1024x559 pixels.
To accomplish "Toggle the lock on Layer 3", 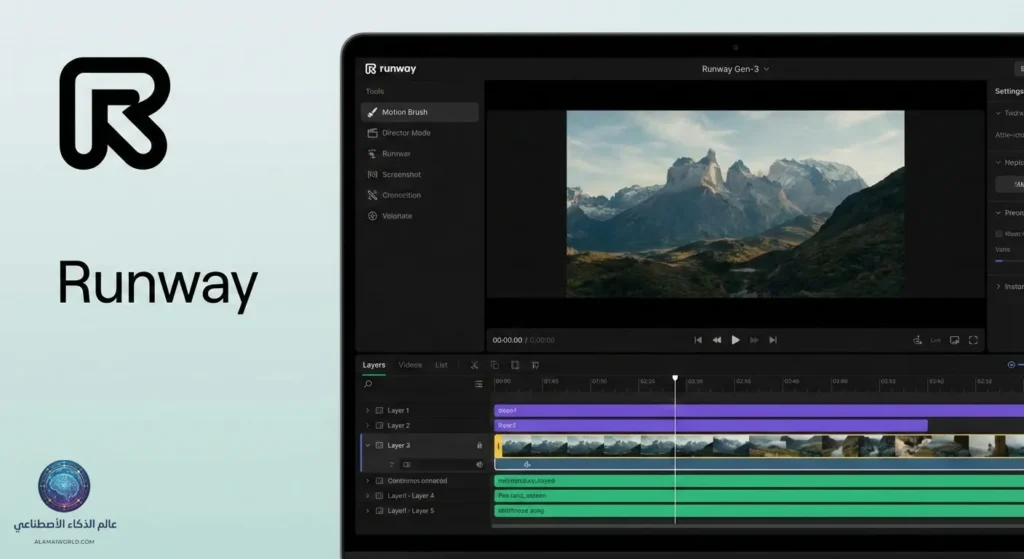I will point(479,445).
